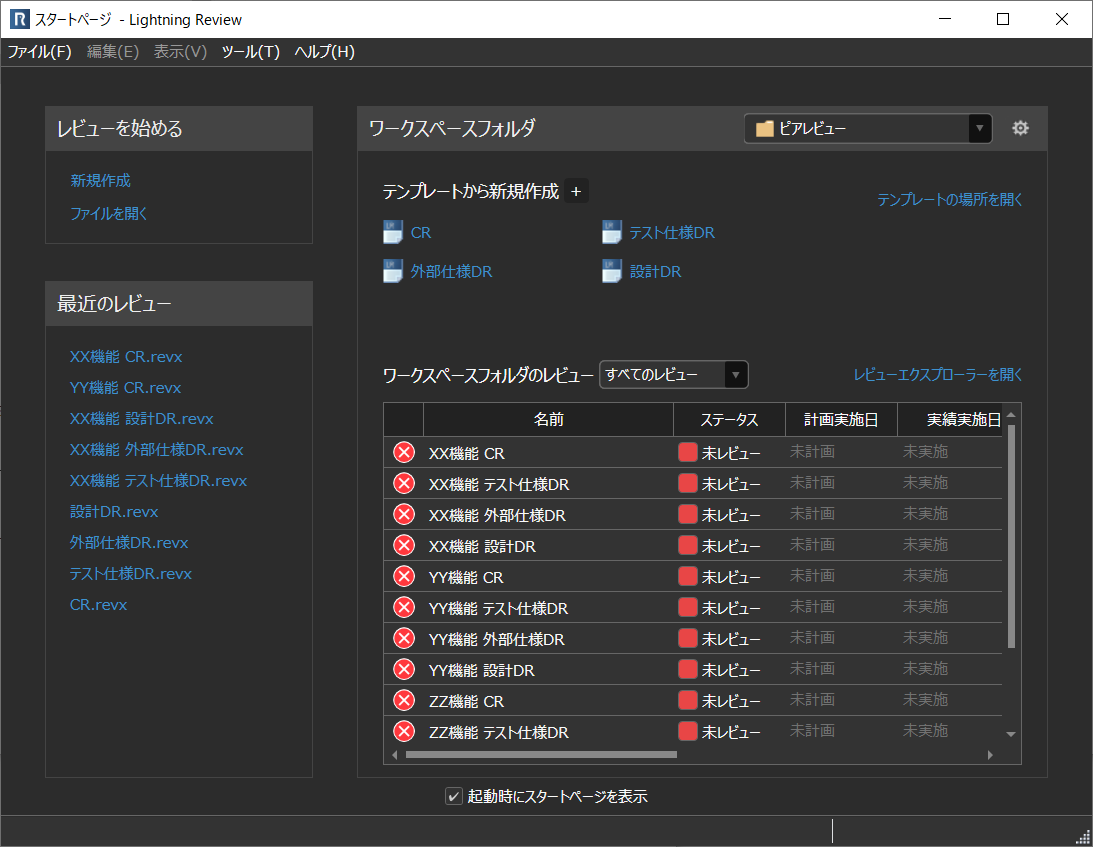Click the red X icon for YY機能 外部仕様DR

(404, 639)
